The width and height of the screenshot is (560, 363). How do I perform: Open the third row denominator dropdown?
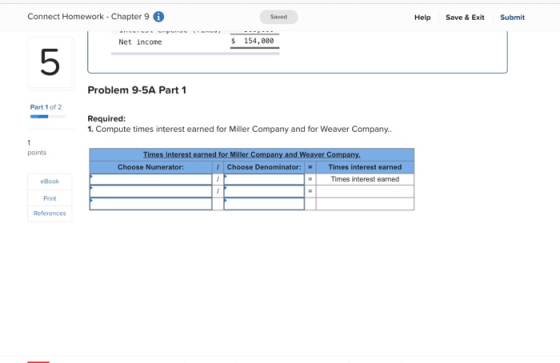coord(264,204)
